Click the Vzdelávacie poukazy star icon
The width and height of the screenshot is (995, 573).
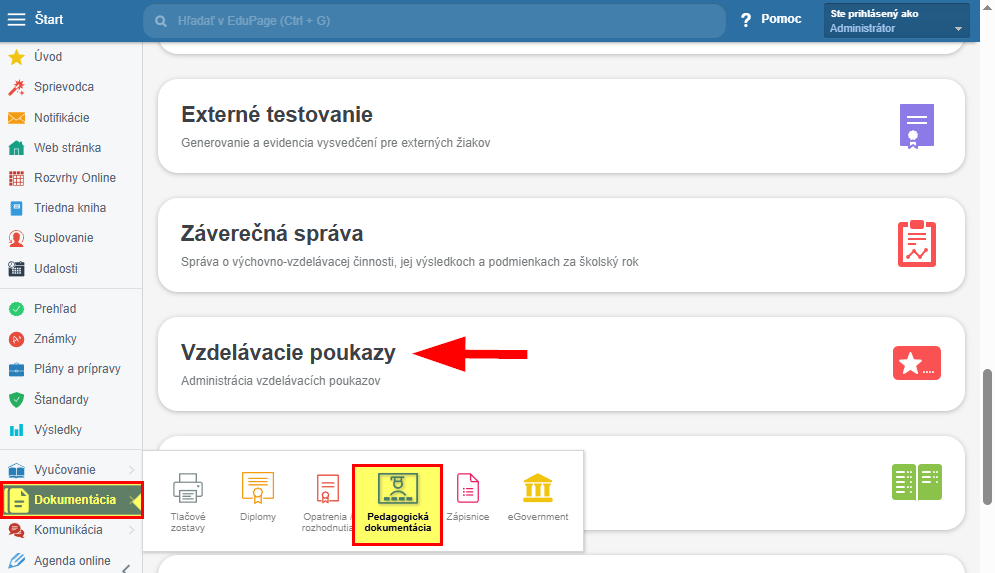click(x=916, y=364)
